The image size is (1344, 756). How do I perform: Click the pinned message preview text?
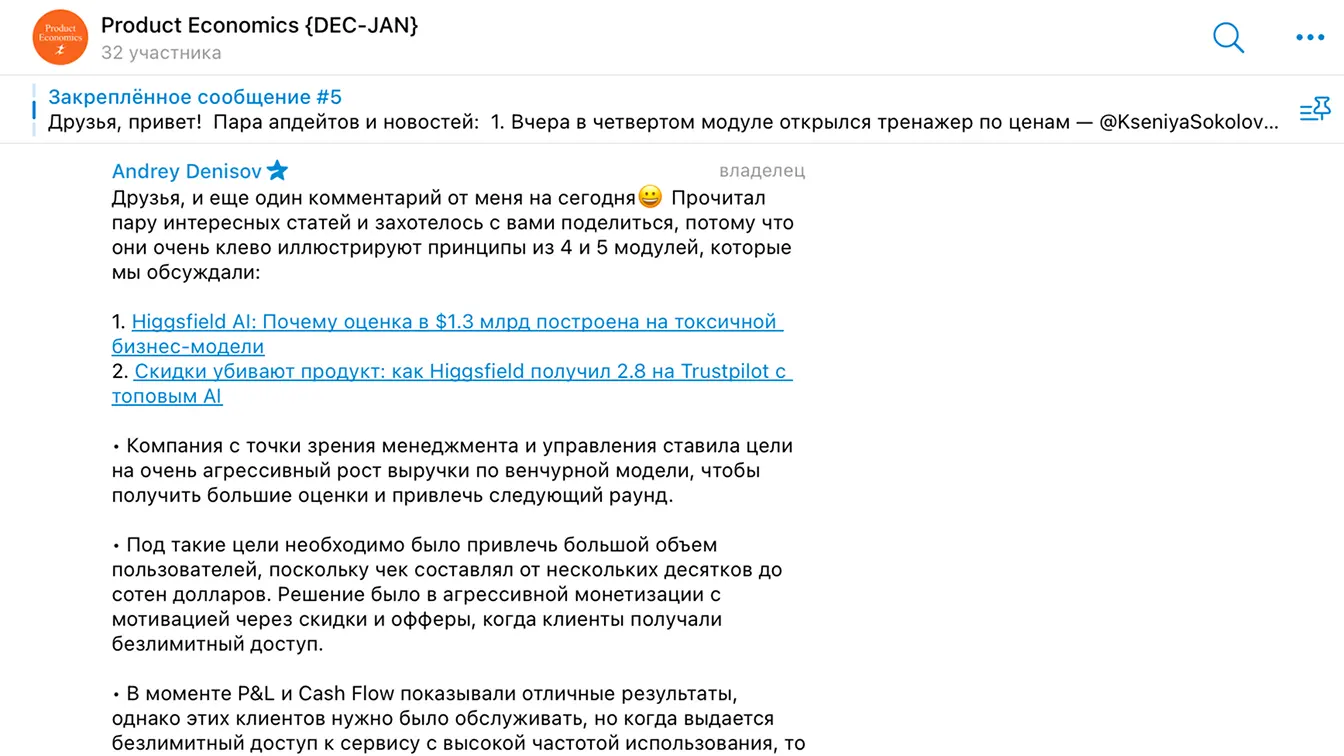click(663, 123)
